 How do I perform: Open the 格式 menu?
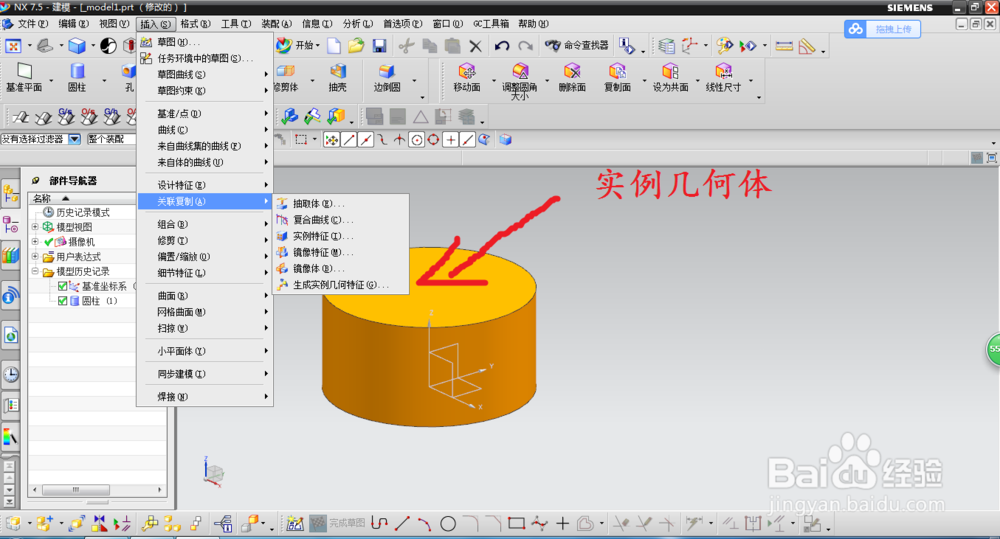pos(195,24)
